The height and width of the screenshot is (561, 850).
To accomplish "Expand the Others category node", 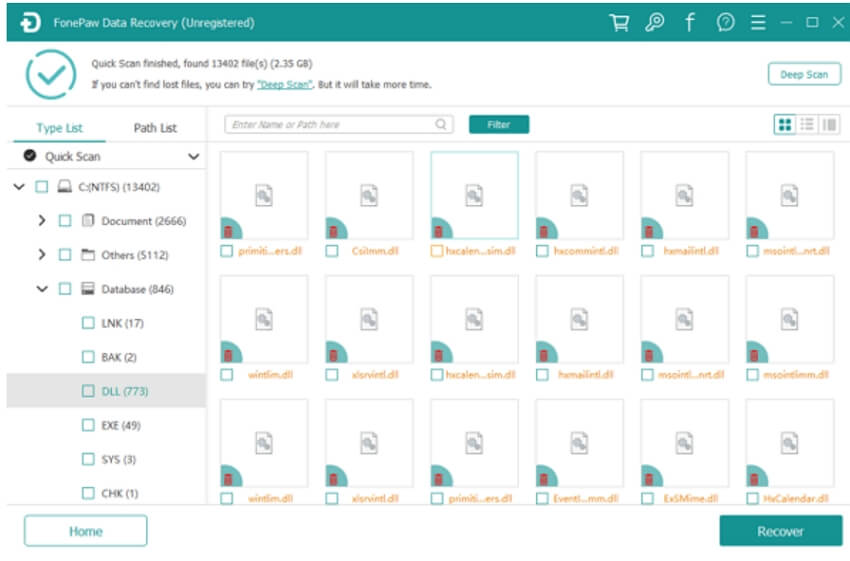I will [x=42, y=254].
